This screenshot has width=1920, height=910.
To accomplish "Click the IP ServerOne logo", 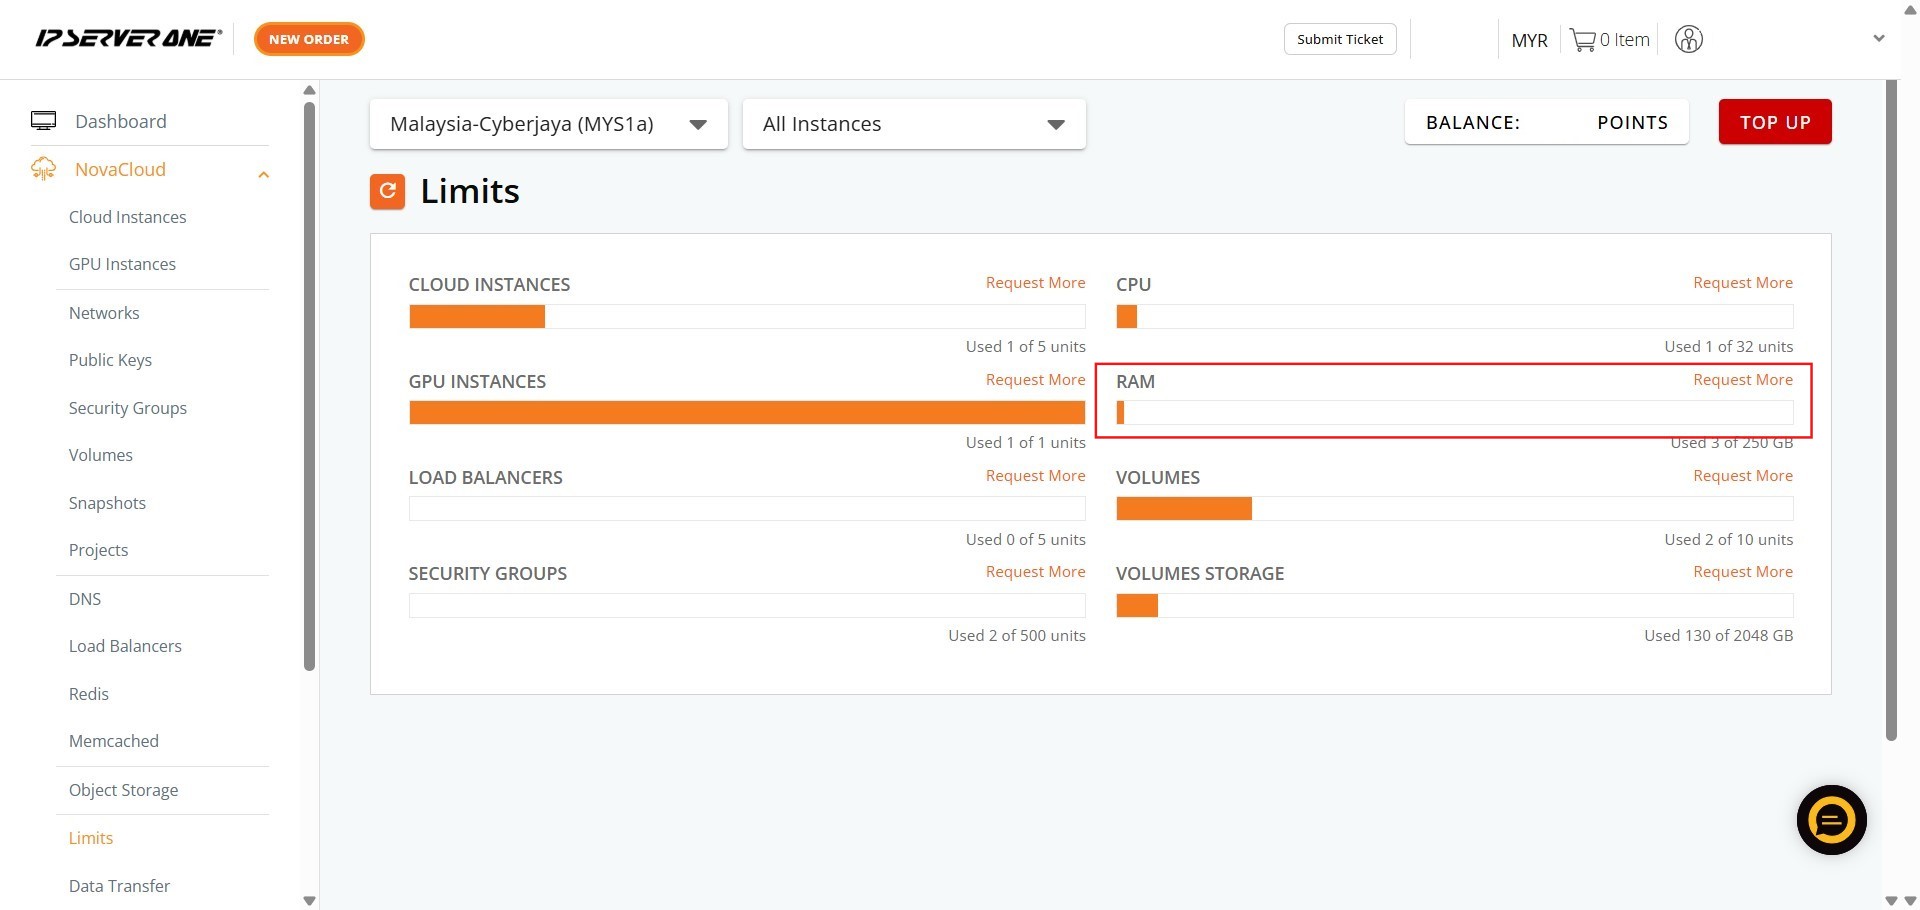I will [128, 39].
